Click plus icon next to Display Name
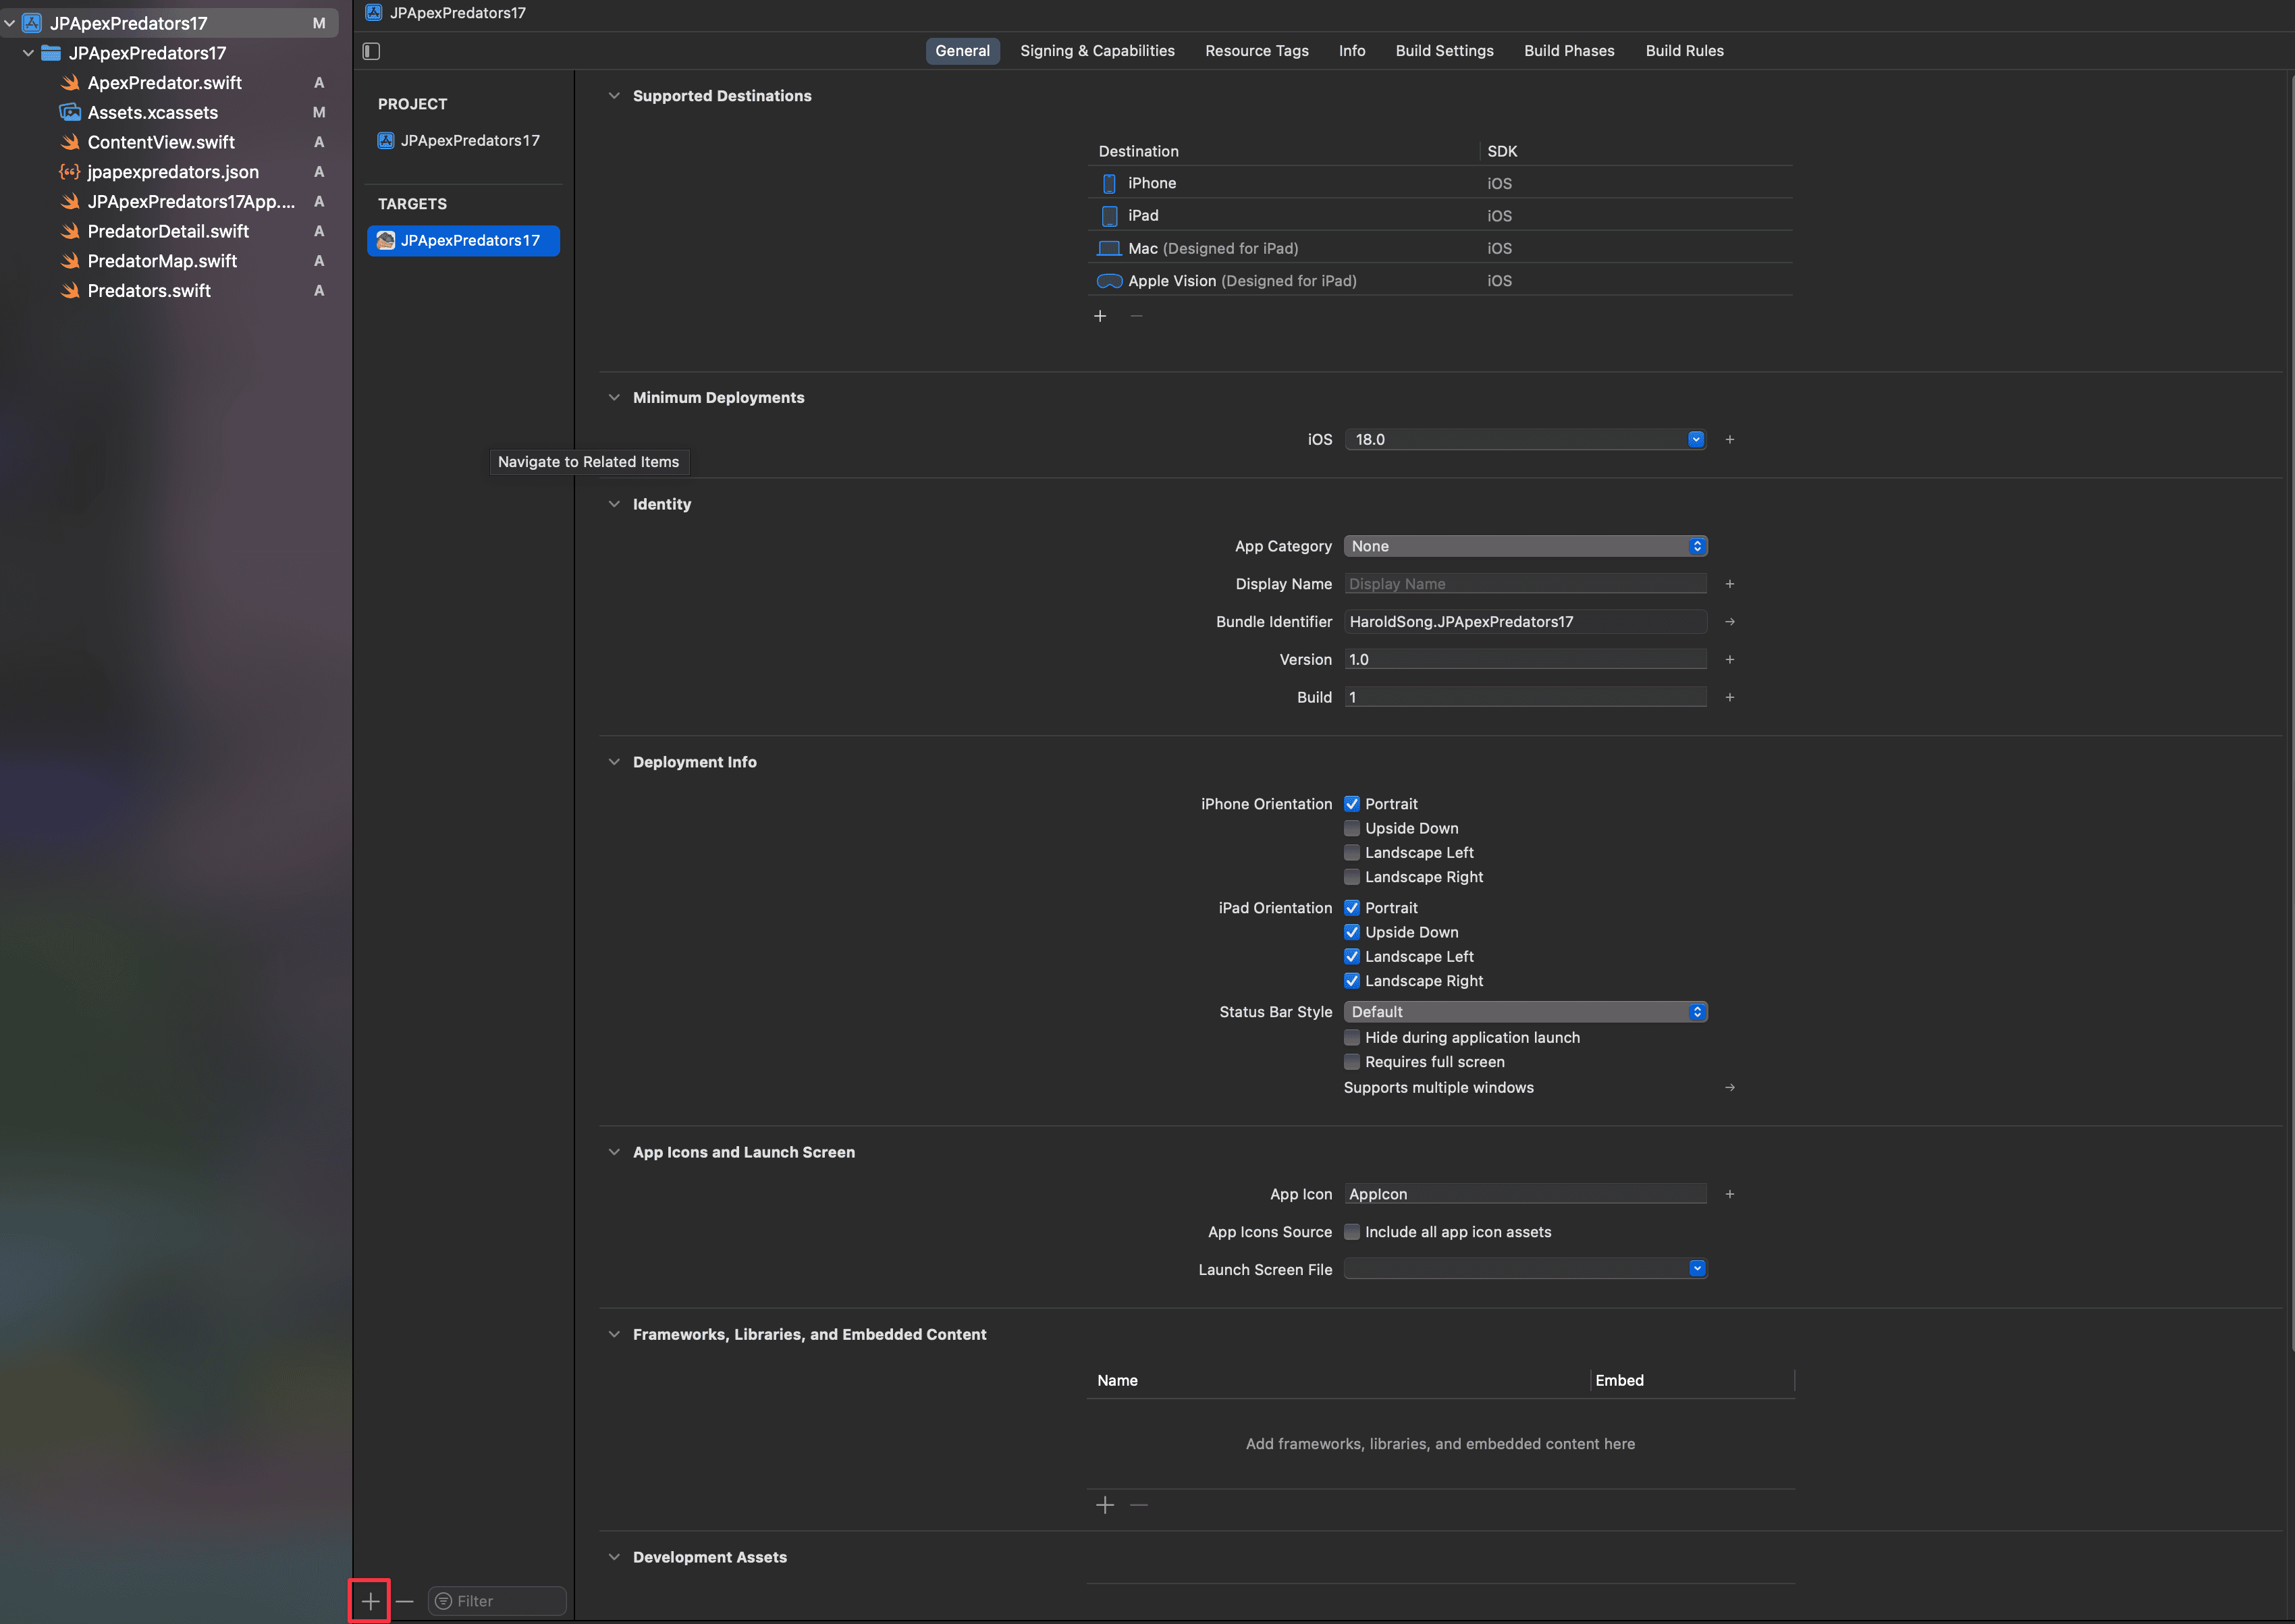2295x1624 pixels. pos(1730,584)
